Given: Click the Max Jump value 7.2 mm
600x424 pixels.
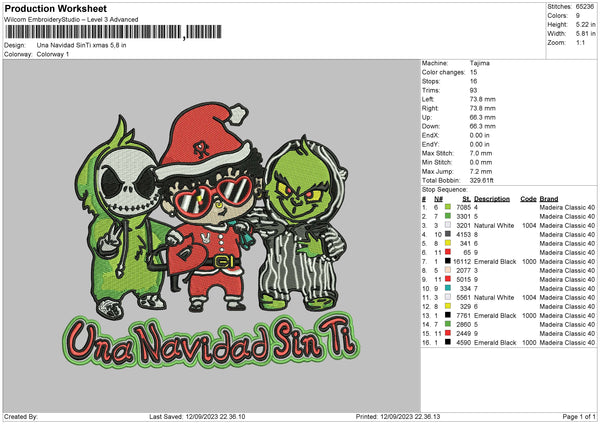Looking at the screenshot, I should point(481,171).
